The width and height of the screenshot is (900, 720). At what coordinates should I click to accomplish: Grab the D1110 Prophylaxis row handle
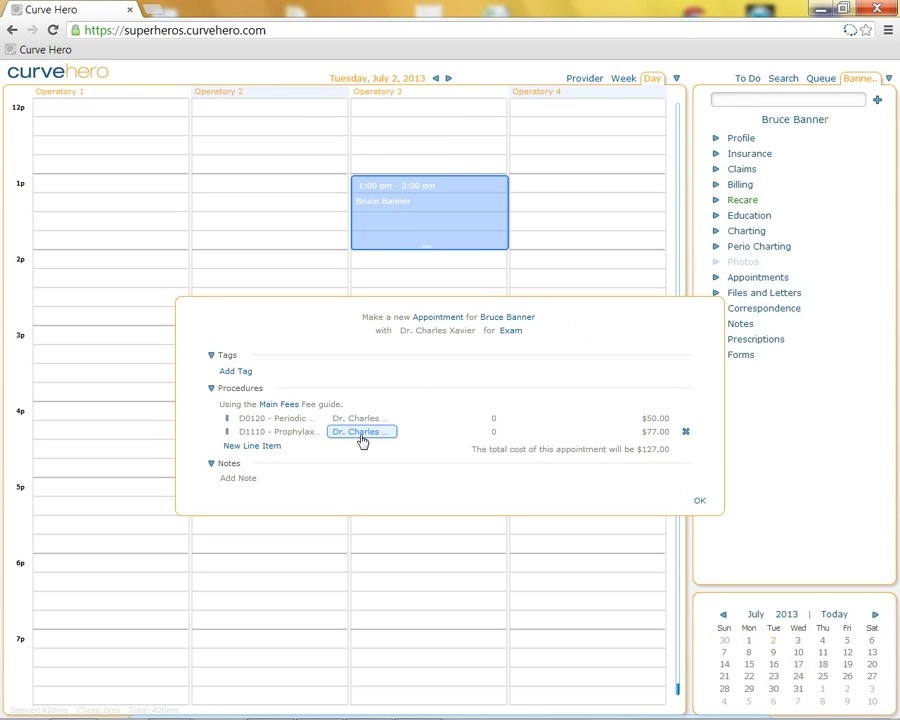point(227,431)
